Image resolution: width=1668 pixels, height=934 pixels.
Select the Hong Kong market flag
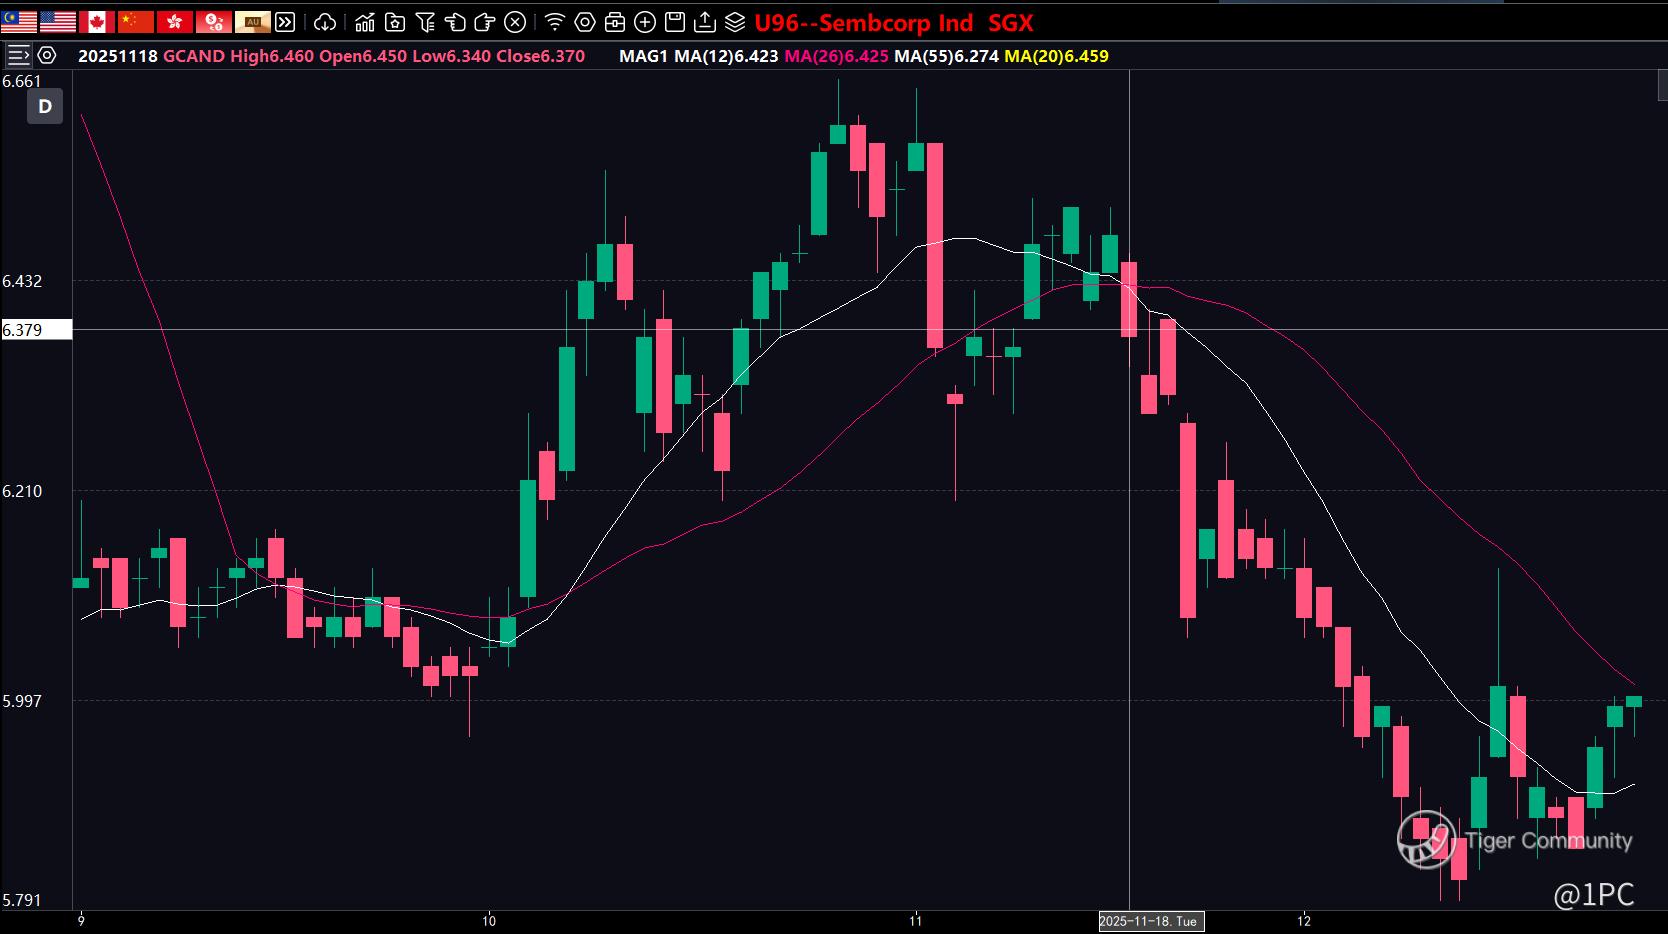(x=175, y=22)
